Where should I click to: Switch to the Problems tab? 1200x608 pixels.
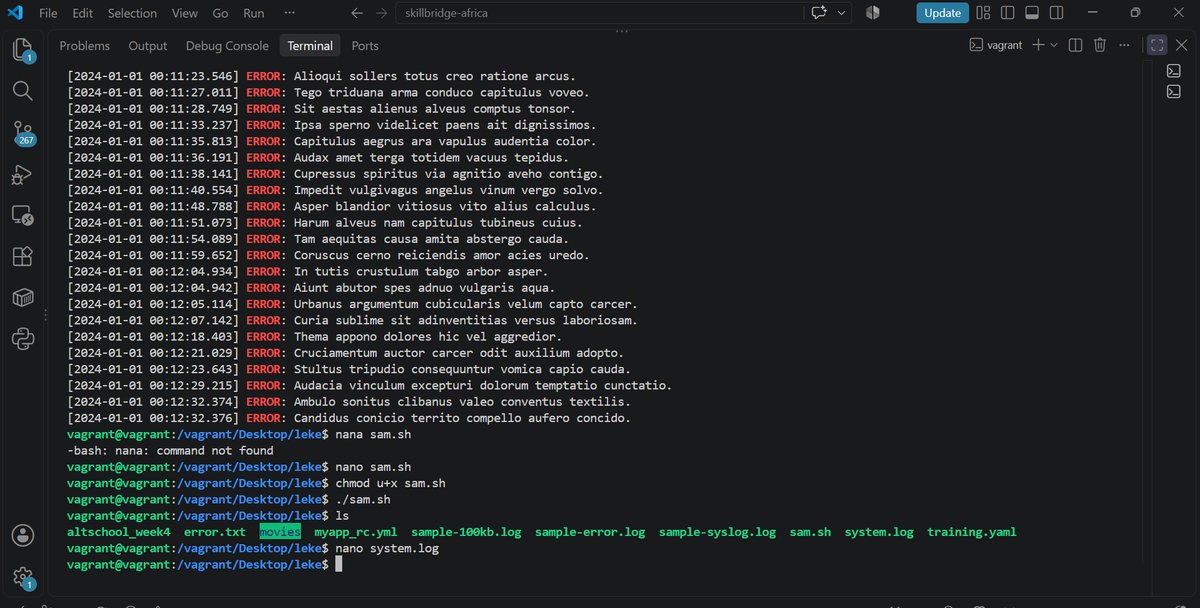pyautogui.click(x=84, y=46)
